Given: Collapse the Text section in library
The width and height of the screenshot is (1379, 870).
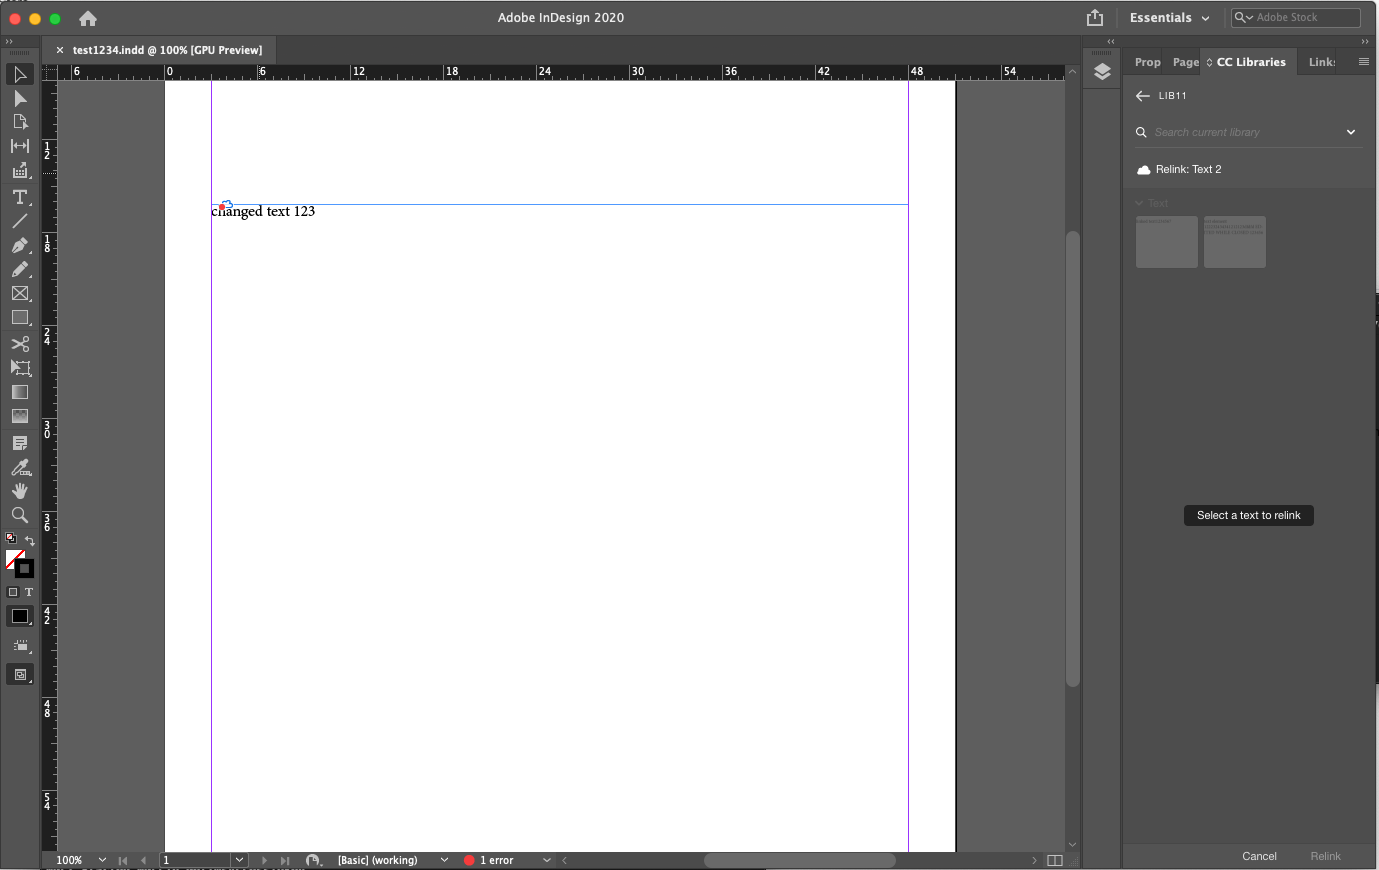Looking at the screenshot, I should pyautogui.click(x=1139, y=202).
